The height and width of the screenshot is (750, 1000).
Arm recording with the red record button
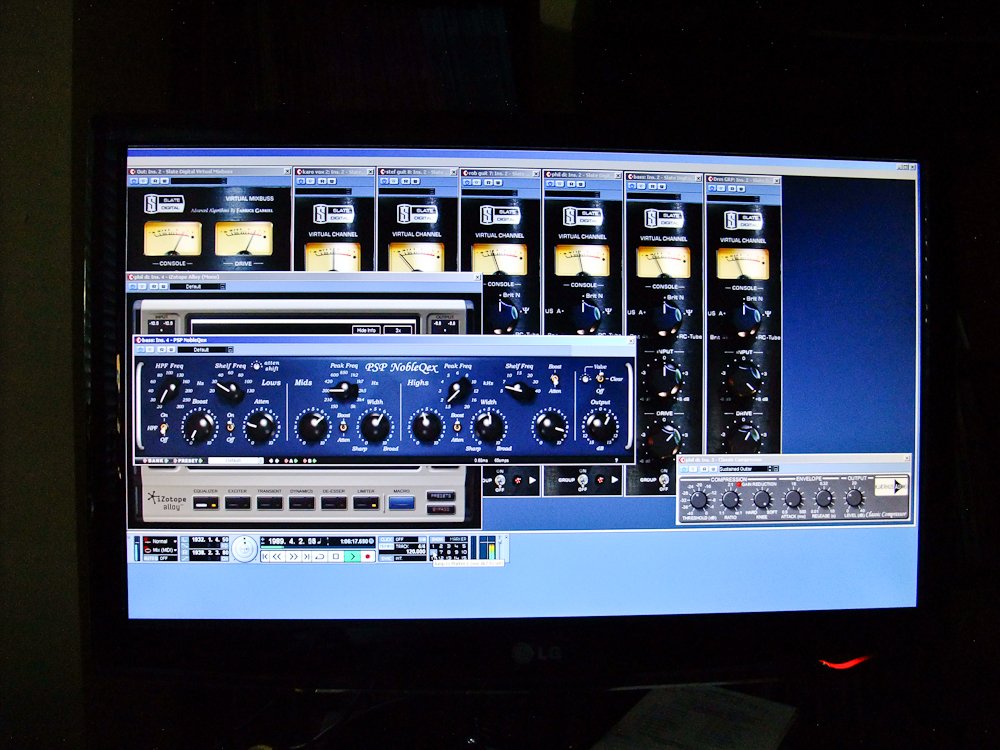(x=367, y=557)
